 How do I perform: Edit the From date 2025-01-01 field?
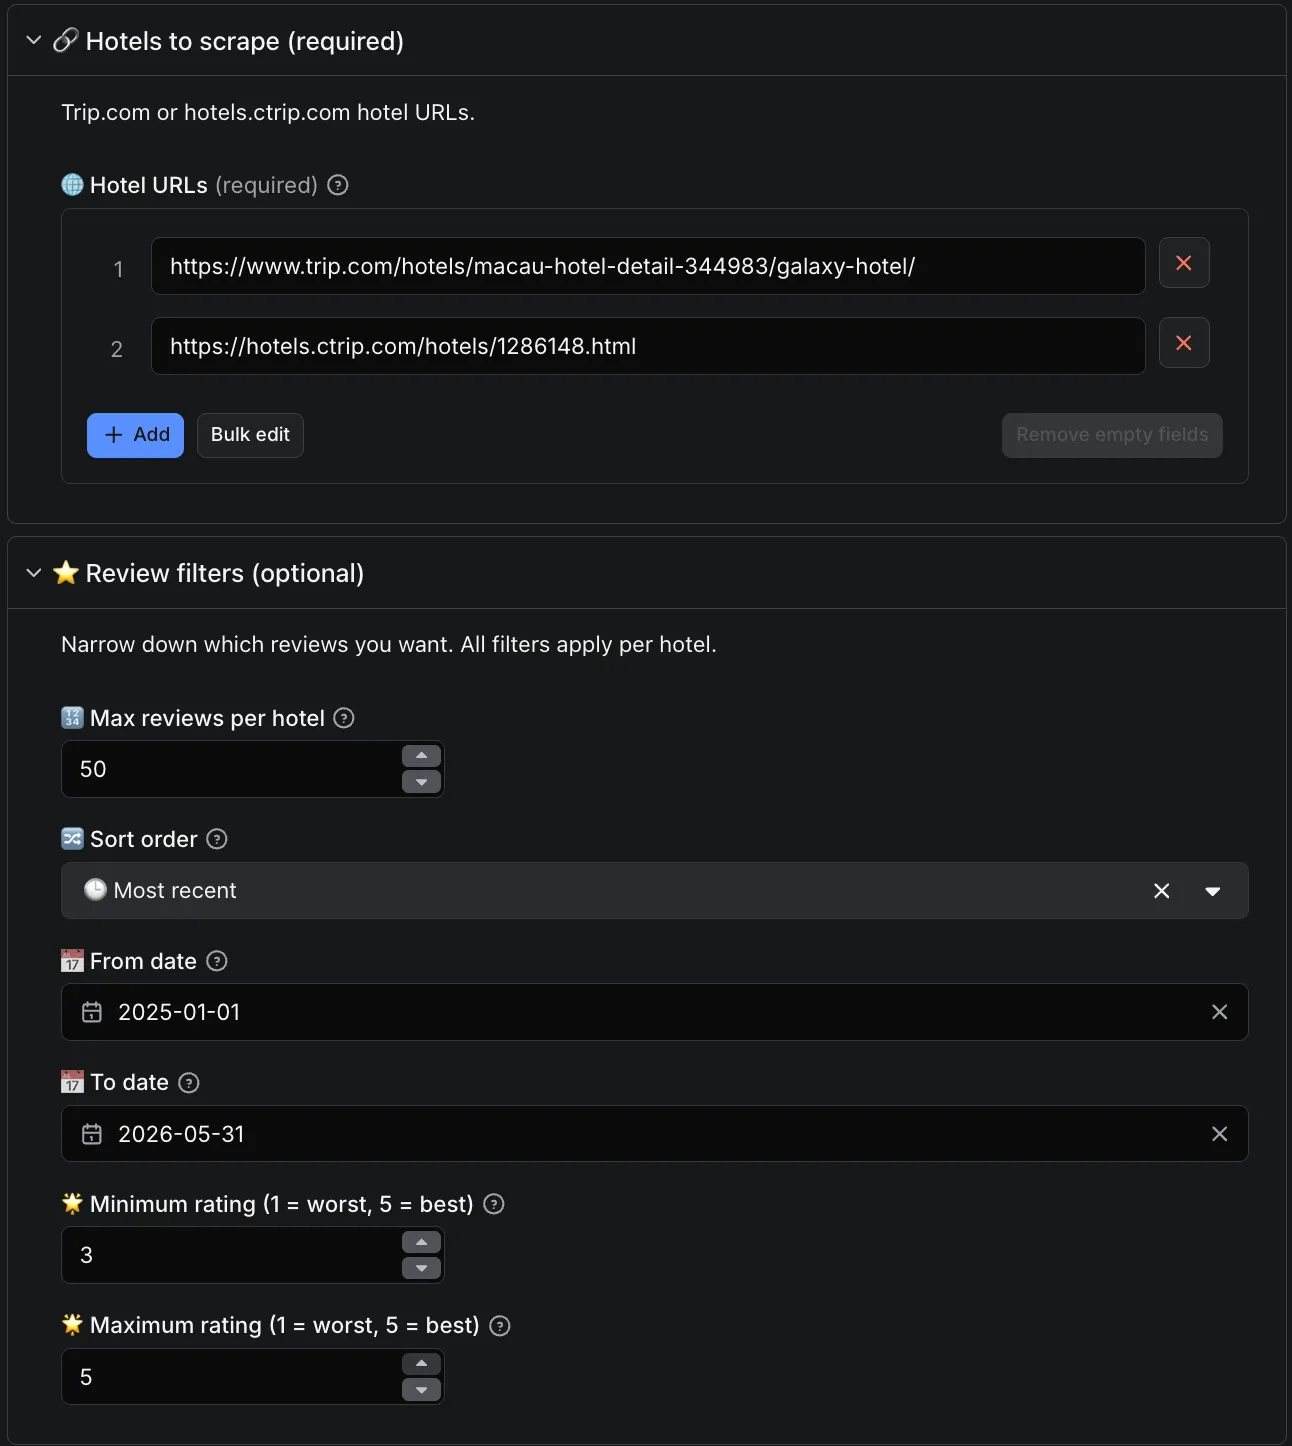pos(655,1012)
